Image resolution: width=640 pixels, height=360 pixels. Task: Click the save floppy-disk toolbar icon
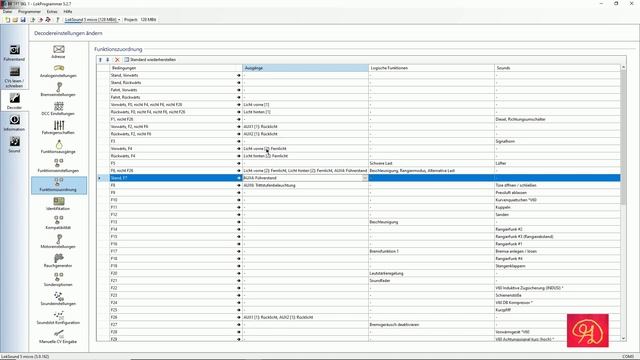pos(23,20)
